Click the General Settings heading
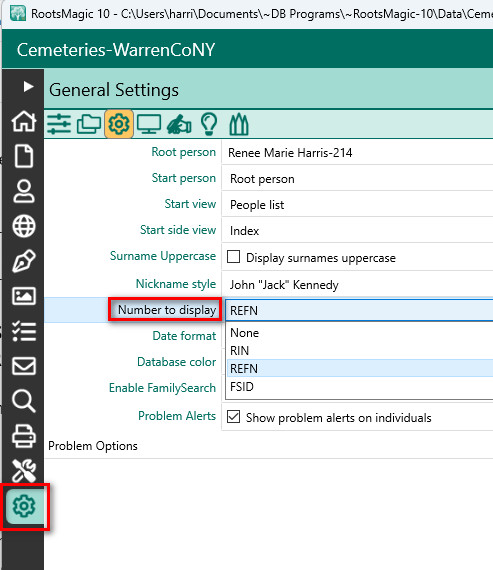The height and width of the screenshot is (570, 493). 114,90
